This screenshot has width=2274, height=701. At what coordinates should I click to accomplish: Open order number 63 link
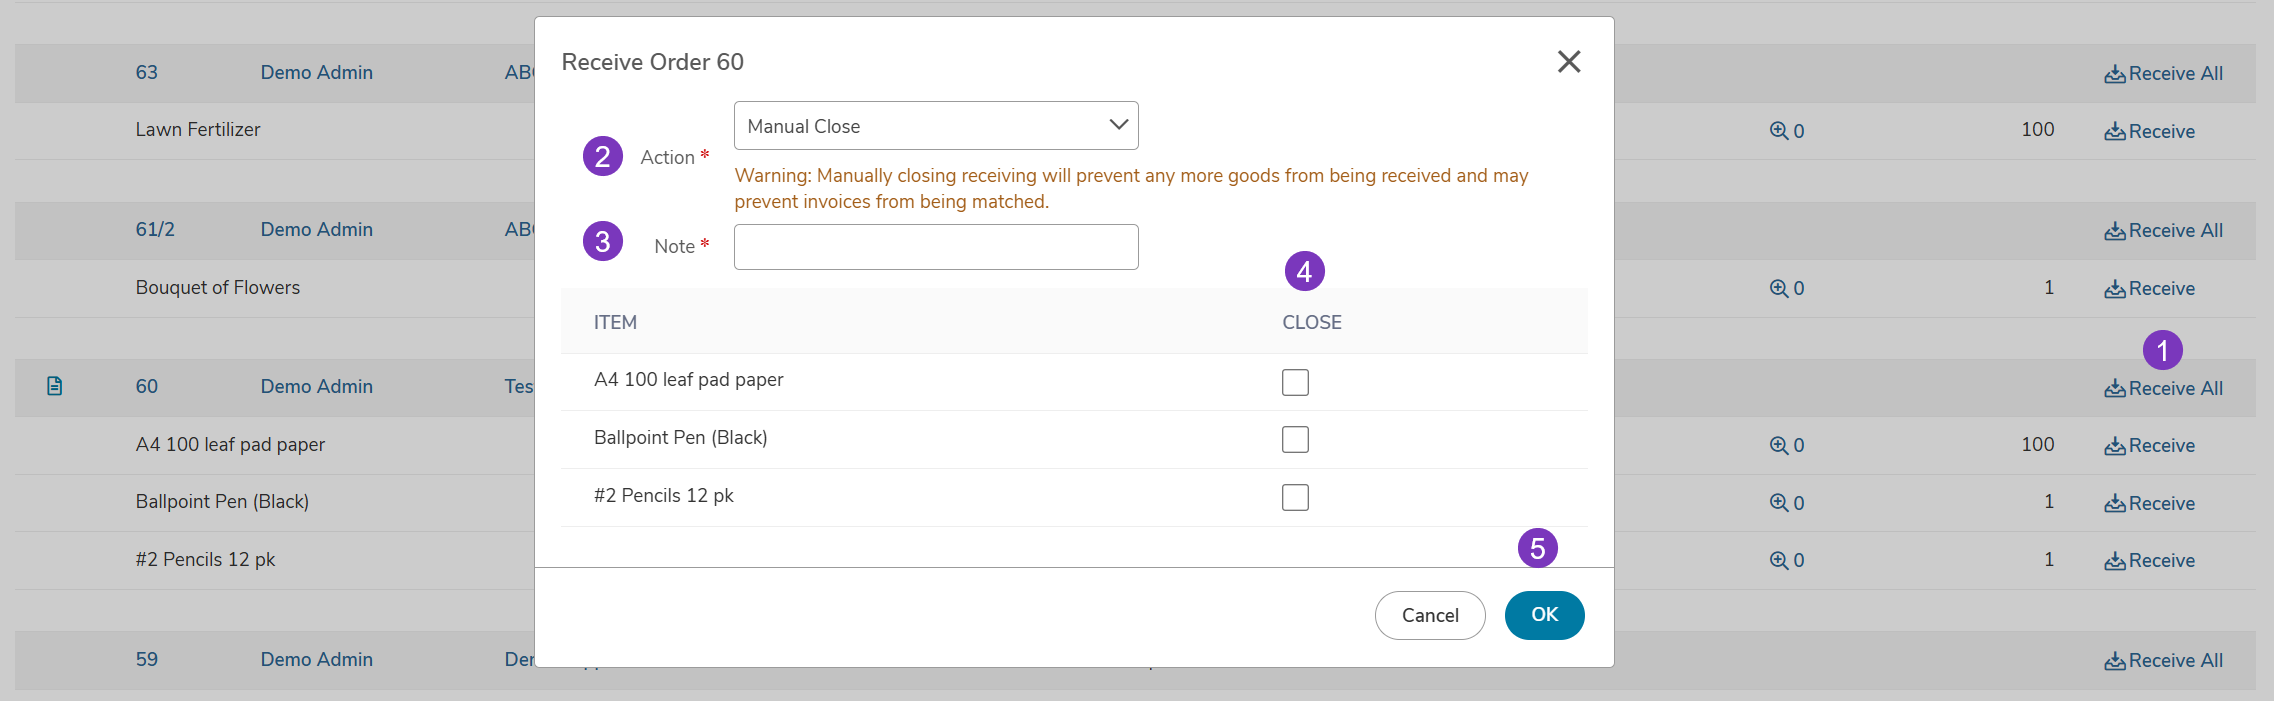click(147, 73)
